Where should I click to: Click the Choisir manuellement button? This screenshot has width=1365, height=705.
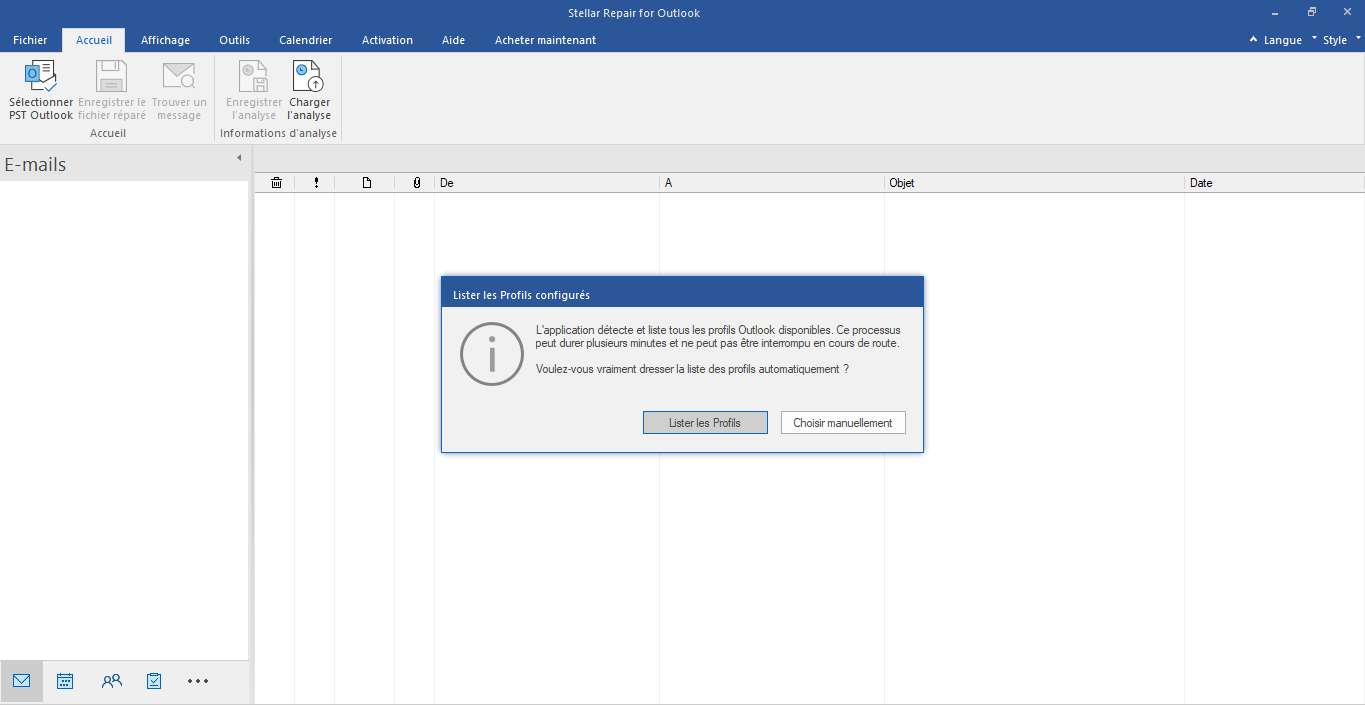coord(843,423)
